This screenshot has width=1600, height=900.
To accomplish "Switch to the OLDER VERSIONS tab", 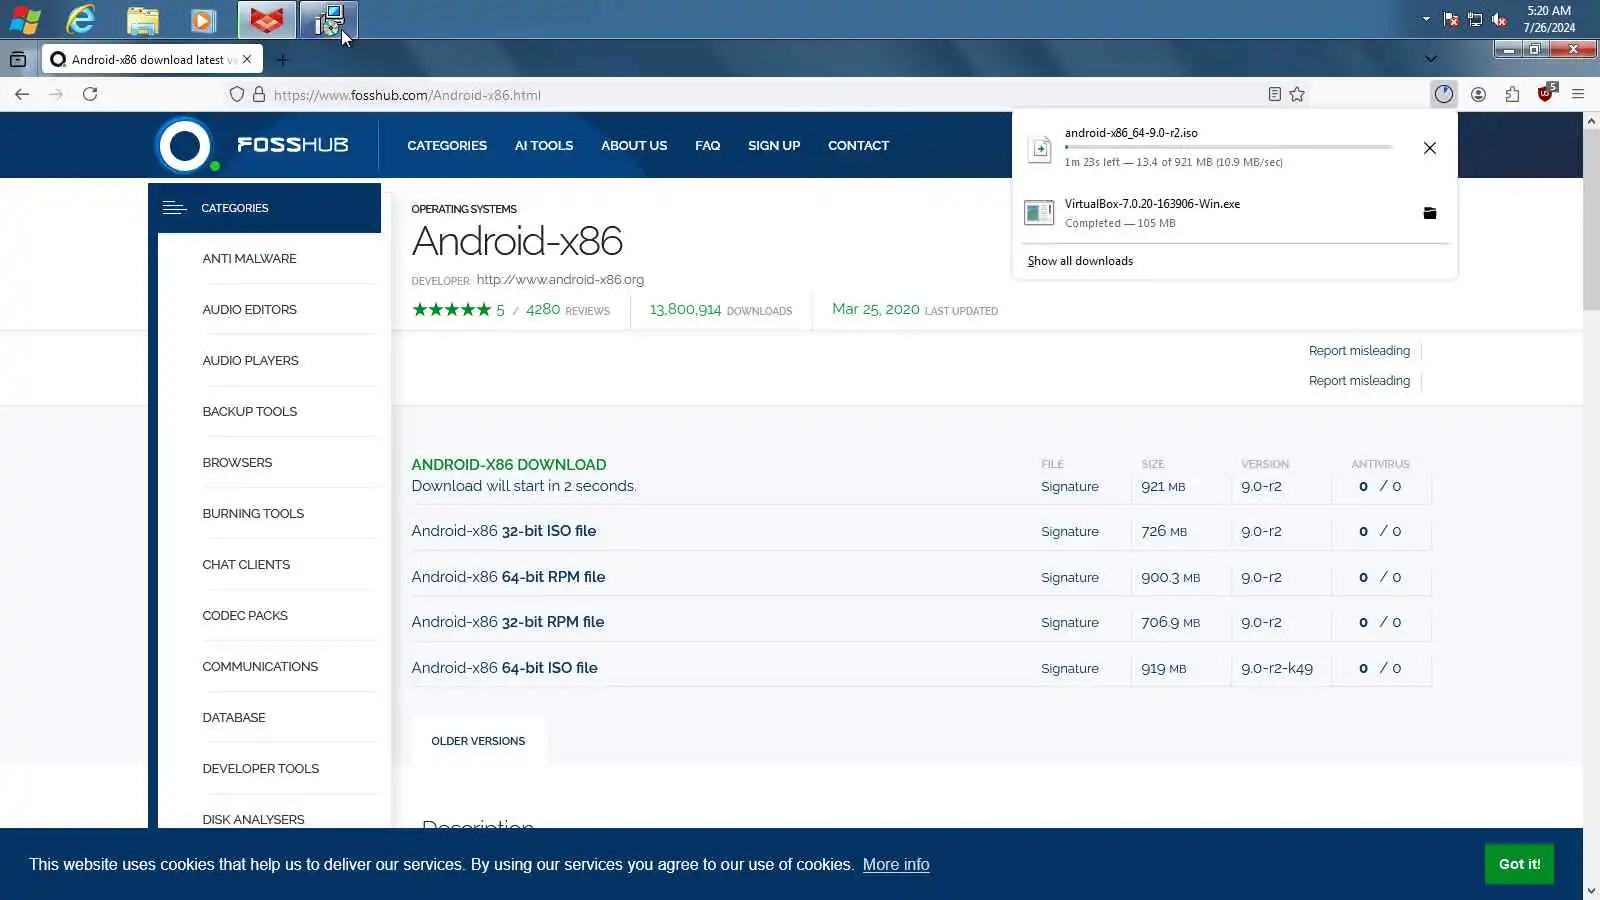I will (478, 741).
